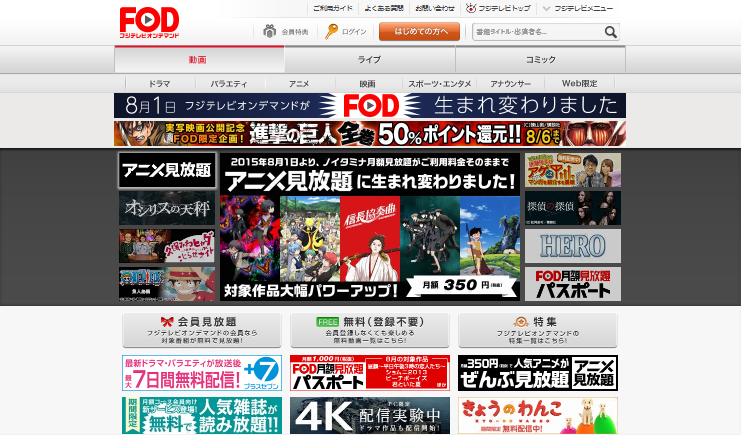The height and width of the screenshot is (435, 741).
Task: Open the Web限定 category
Action: (579, 84)
